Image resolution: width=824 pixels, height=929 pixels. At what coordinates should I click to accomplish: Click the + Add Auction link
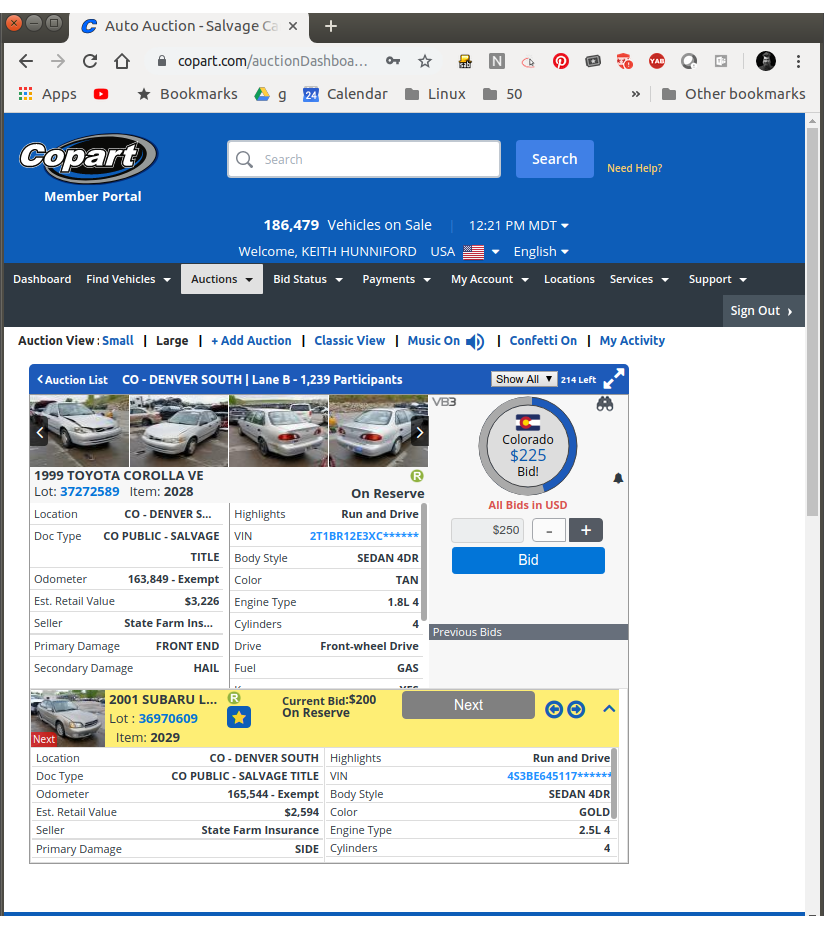tap(251, 341)
